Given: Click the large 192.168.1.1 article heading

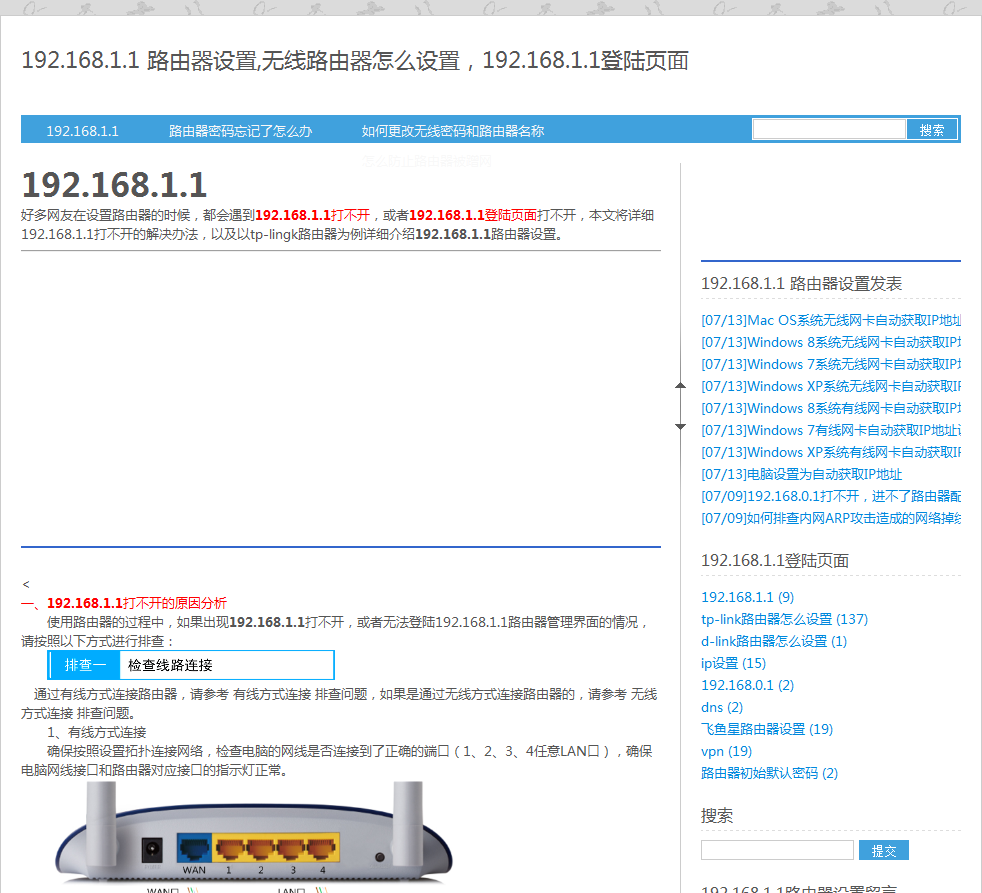Looking at the screenshot, I should click(114, 185).
